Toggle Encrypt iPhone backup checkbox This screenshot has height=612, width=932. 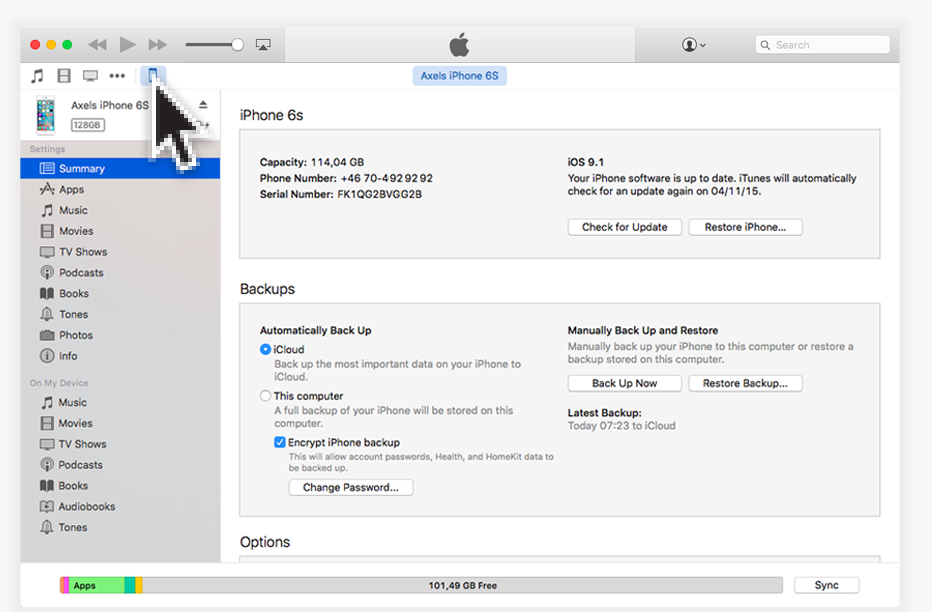280,442
